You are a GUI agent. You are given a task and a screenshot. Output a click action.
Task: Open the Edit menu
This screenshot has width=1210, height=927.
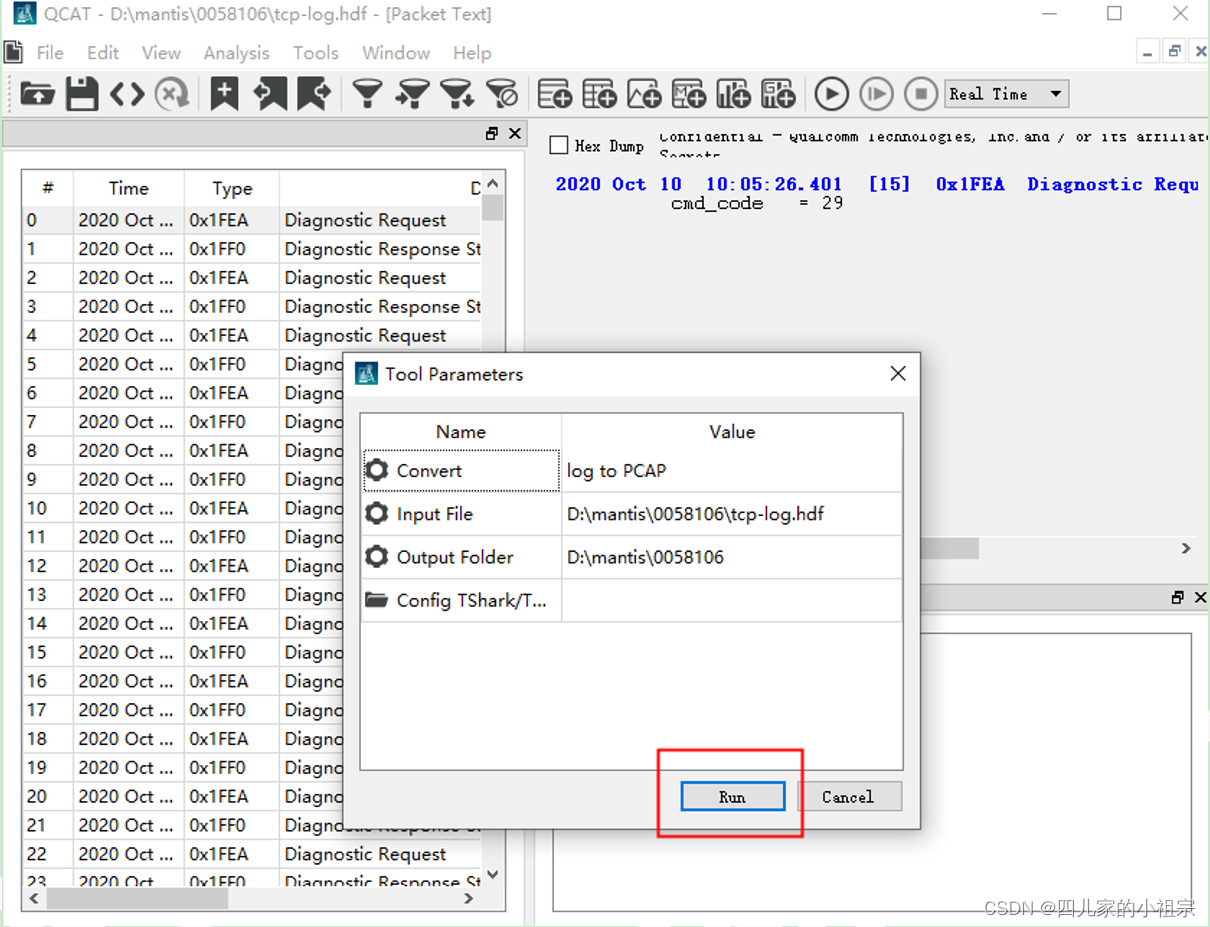pos(103,53)
